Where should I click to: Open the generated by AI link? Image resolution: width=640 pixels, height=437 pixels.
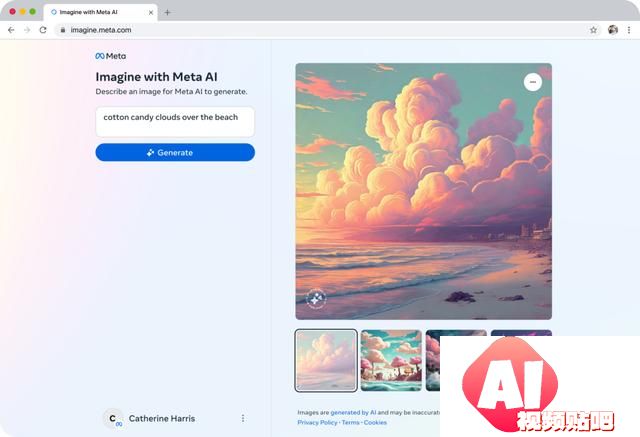point(353,413)
